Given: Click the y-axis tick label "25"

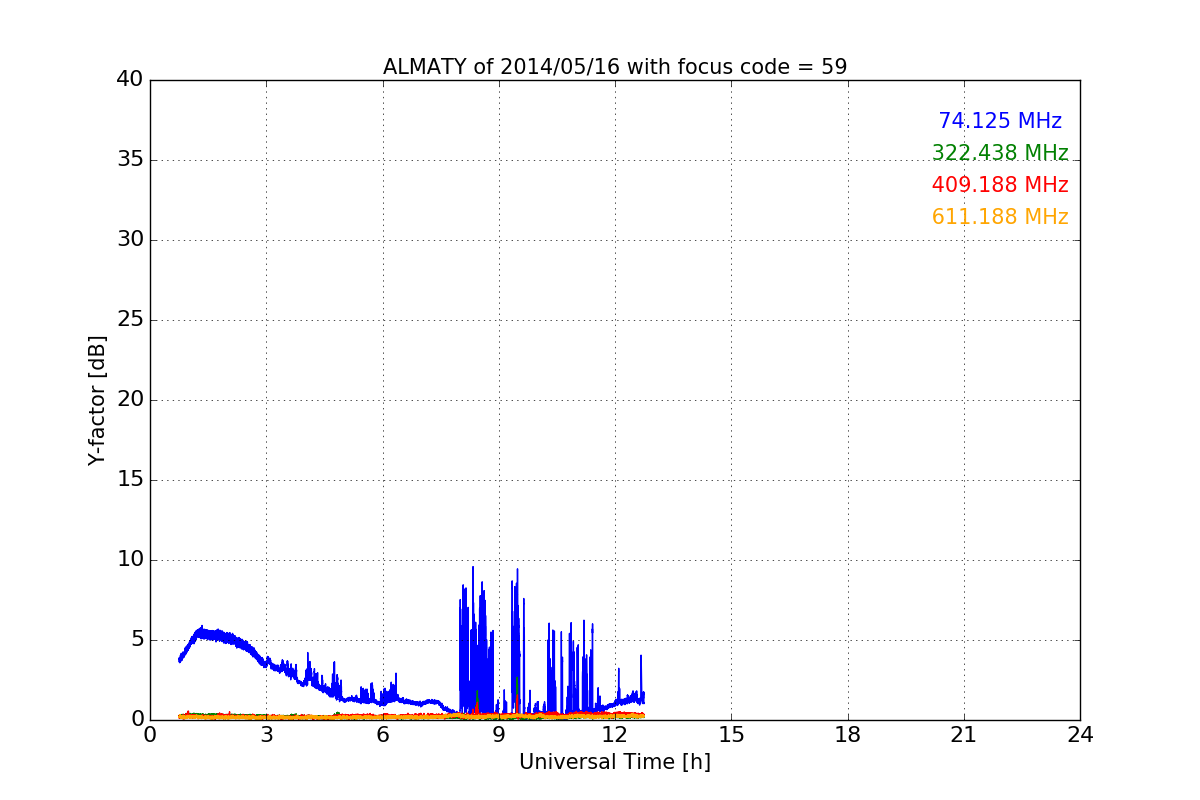Looking at the screenshot, I should [130, 320].
